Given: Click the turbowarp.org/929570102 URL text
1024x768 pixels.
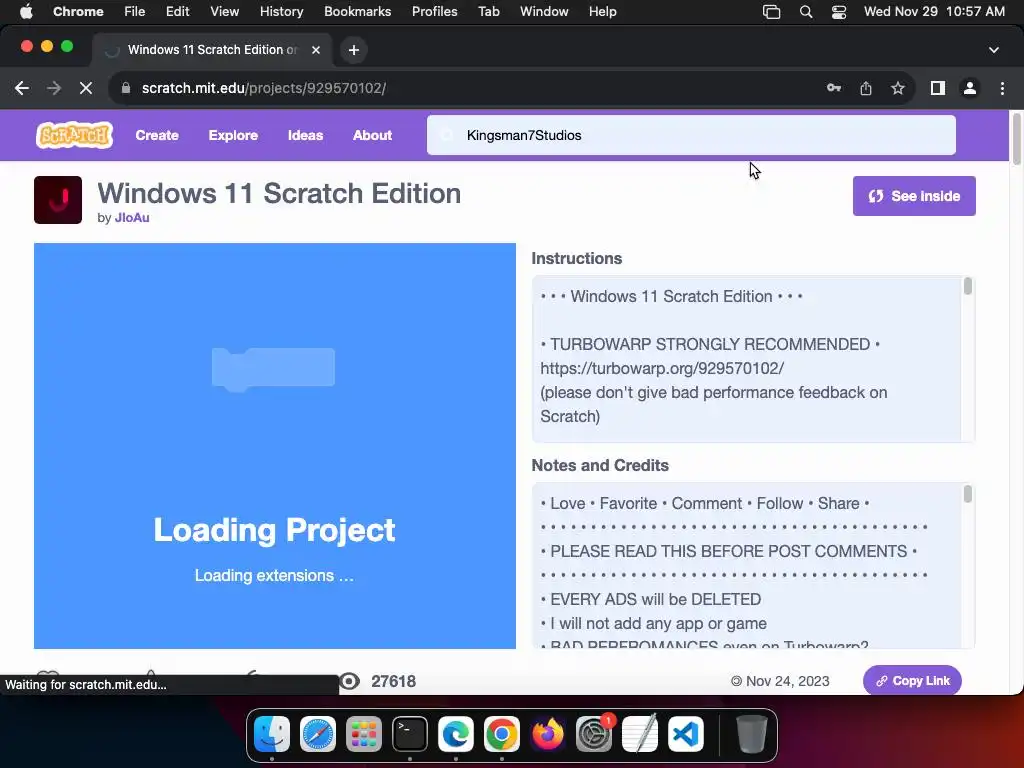Looking at the screenshot, I should pos(662,368).
